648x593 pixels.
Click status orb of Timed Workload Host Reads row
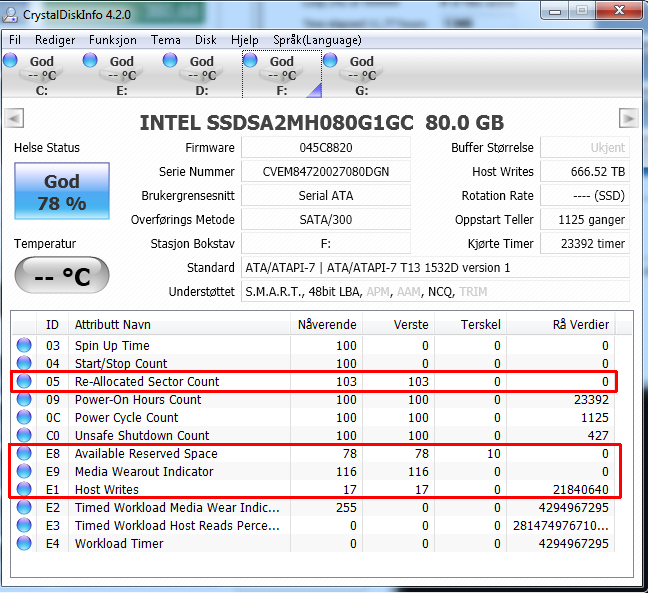click(x=24, y=525)
